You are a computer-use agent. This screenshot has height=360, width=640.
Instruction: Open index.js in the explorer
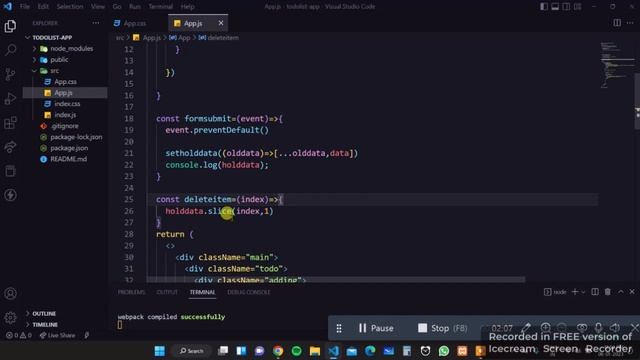click(x=65, y=115)
